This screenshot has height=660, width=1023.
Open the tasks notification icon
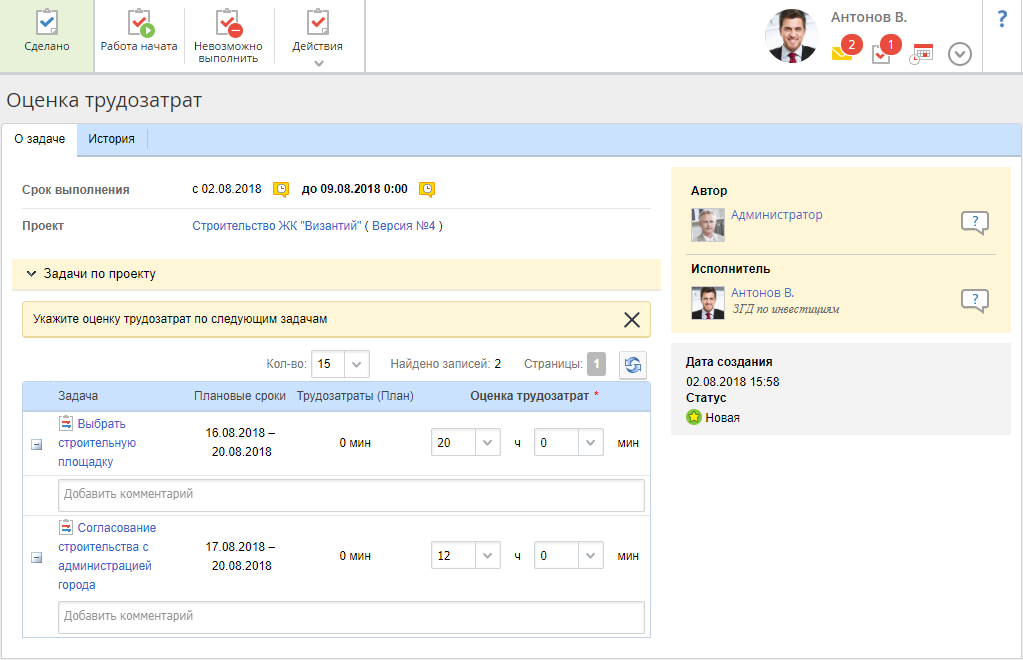click(881, 54)
